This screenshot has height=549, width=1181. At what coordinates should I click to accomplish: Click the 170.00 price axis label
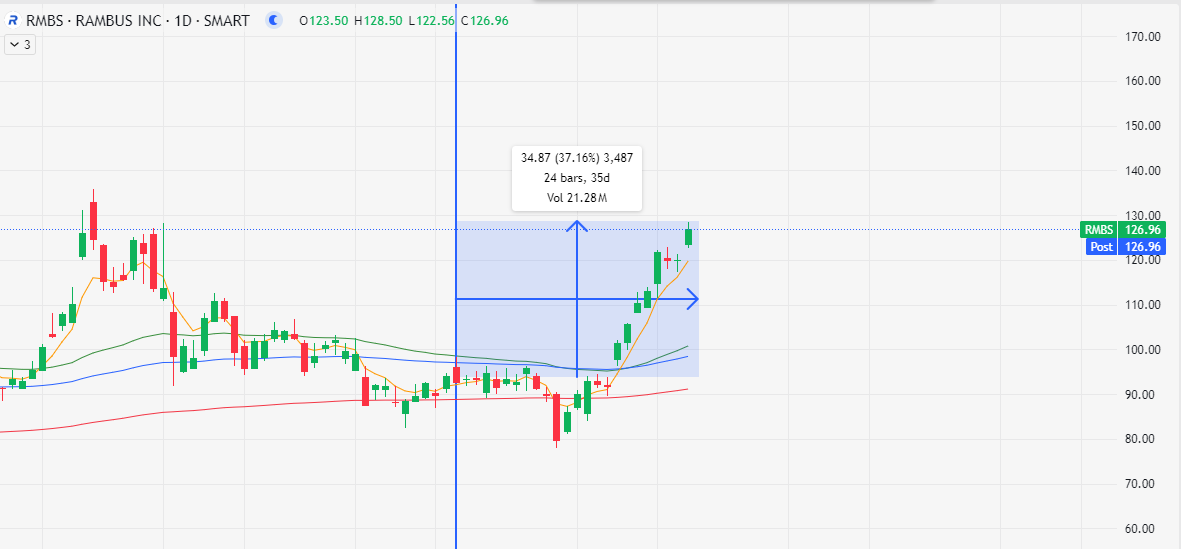(1142, 36)
